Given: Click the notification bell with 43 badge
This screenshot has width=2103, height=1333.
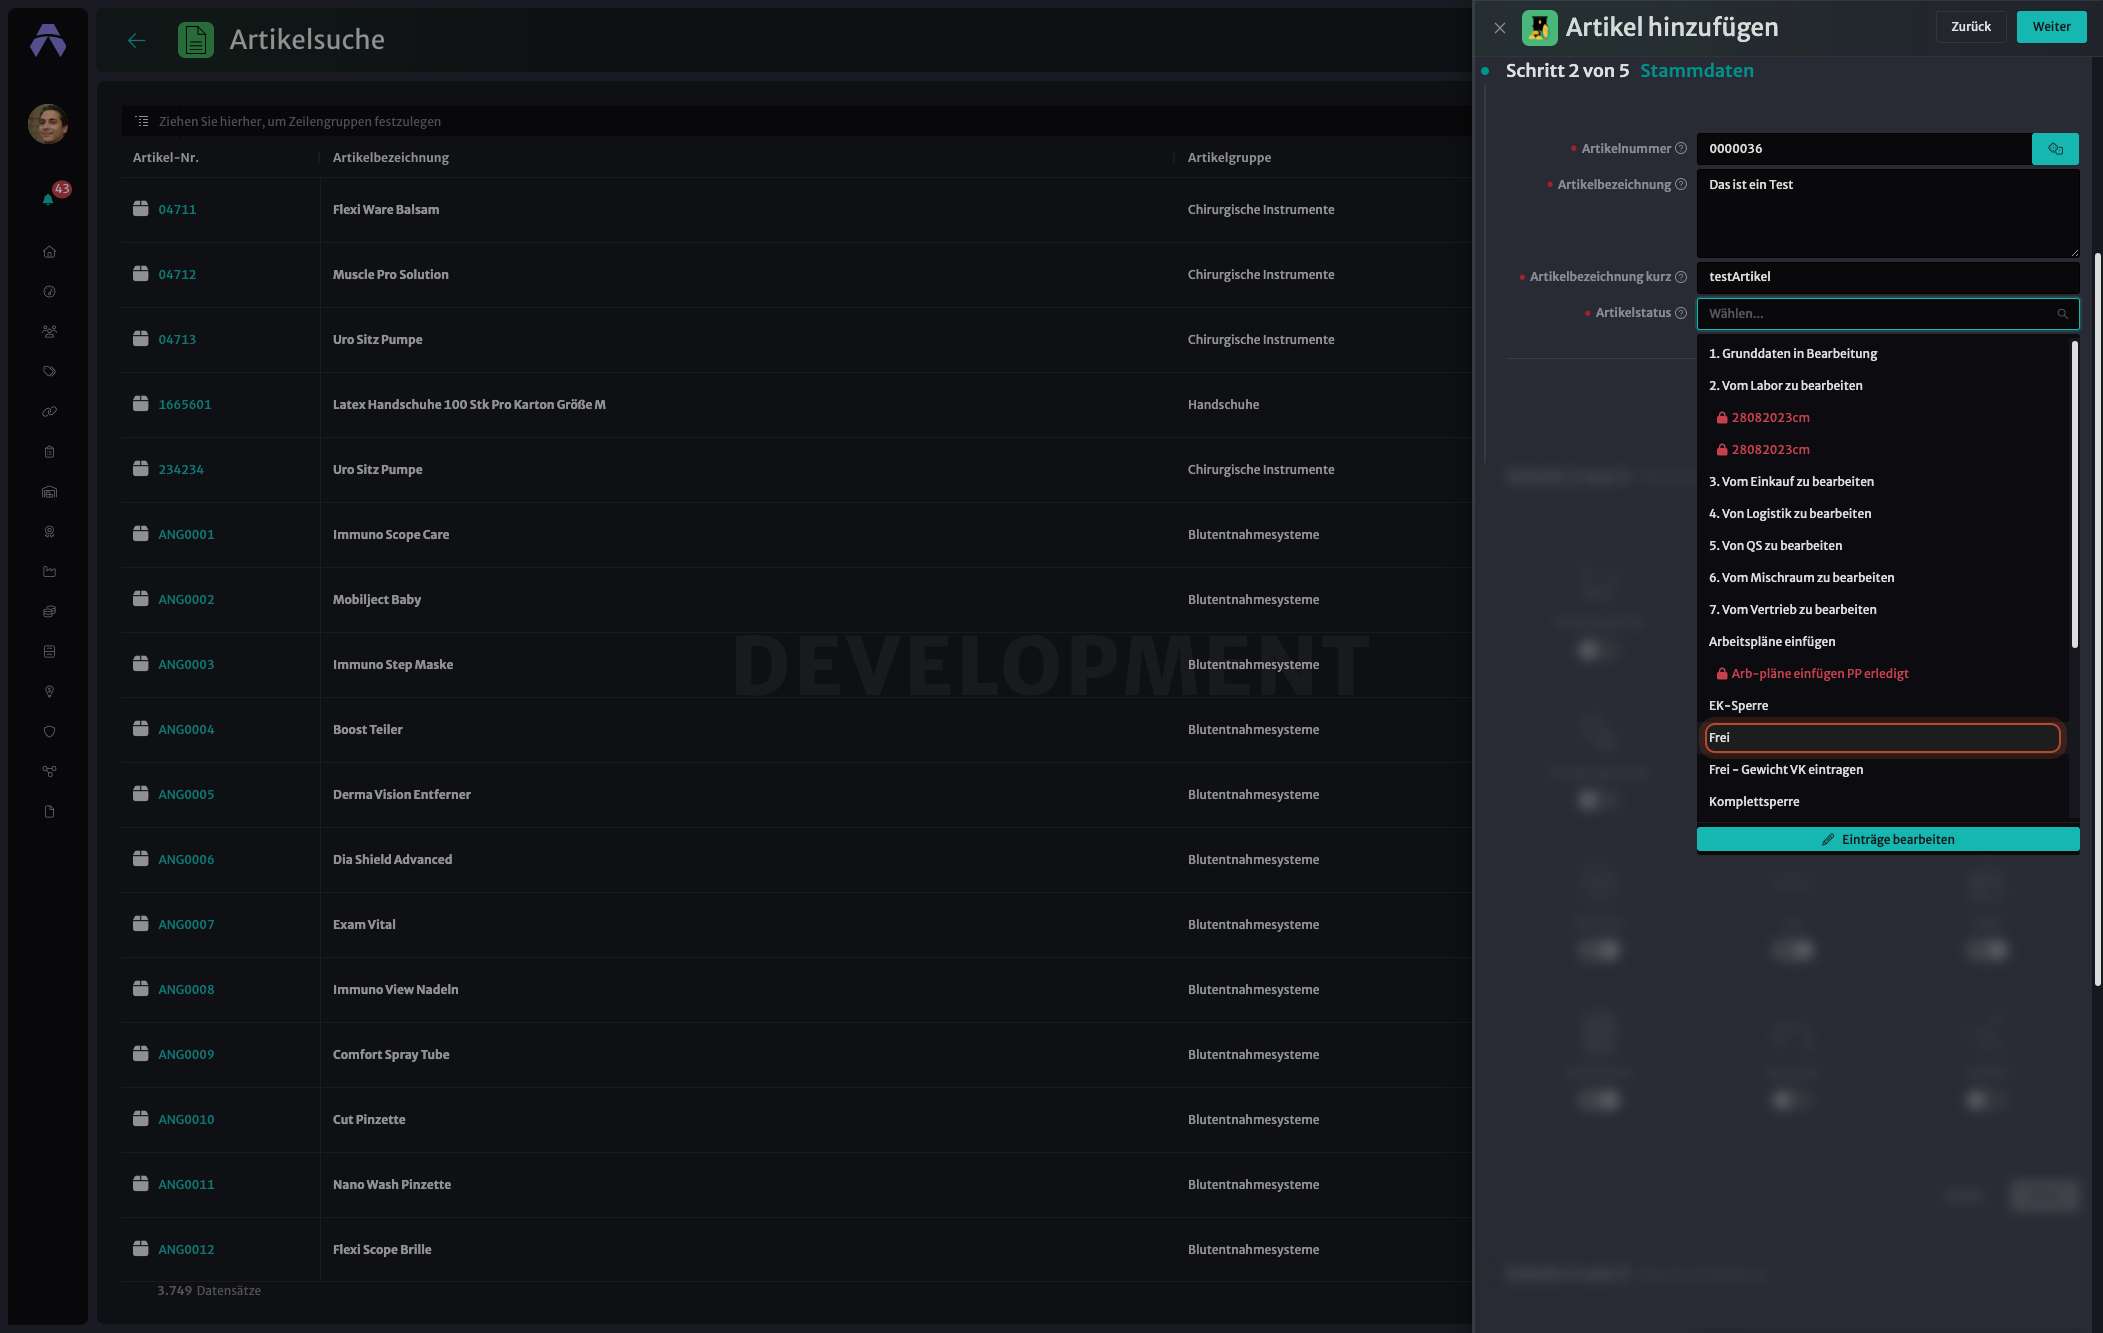Looking at the screenshot, I should [x=49, y=197].
